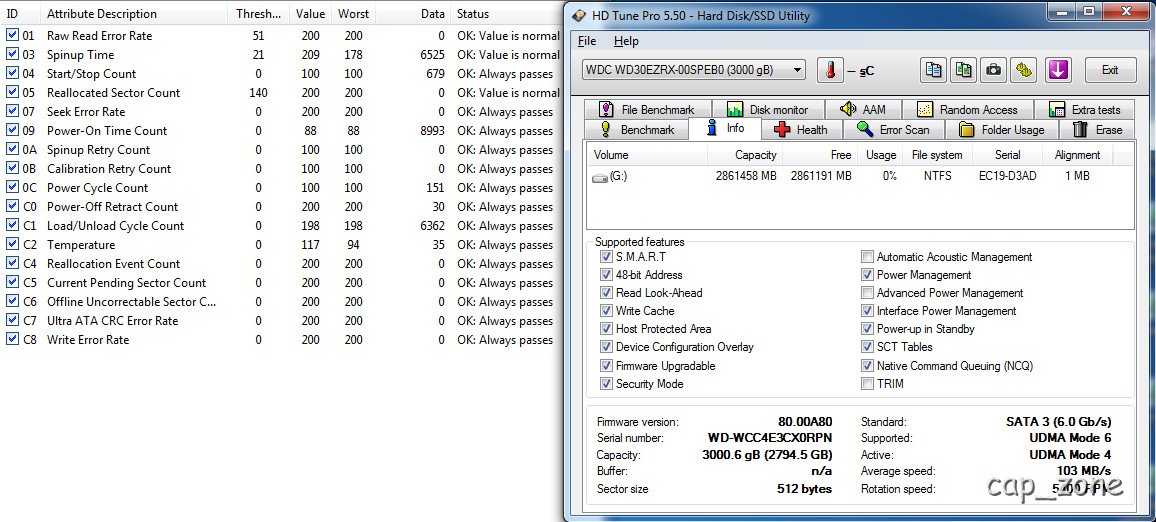Click the purple down-arrow icon
Viewport: 1156px width, 522px height.
click(x=1058, y=70)
